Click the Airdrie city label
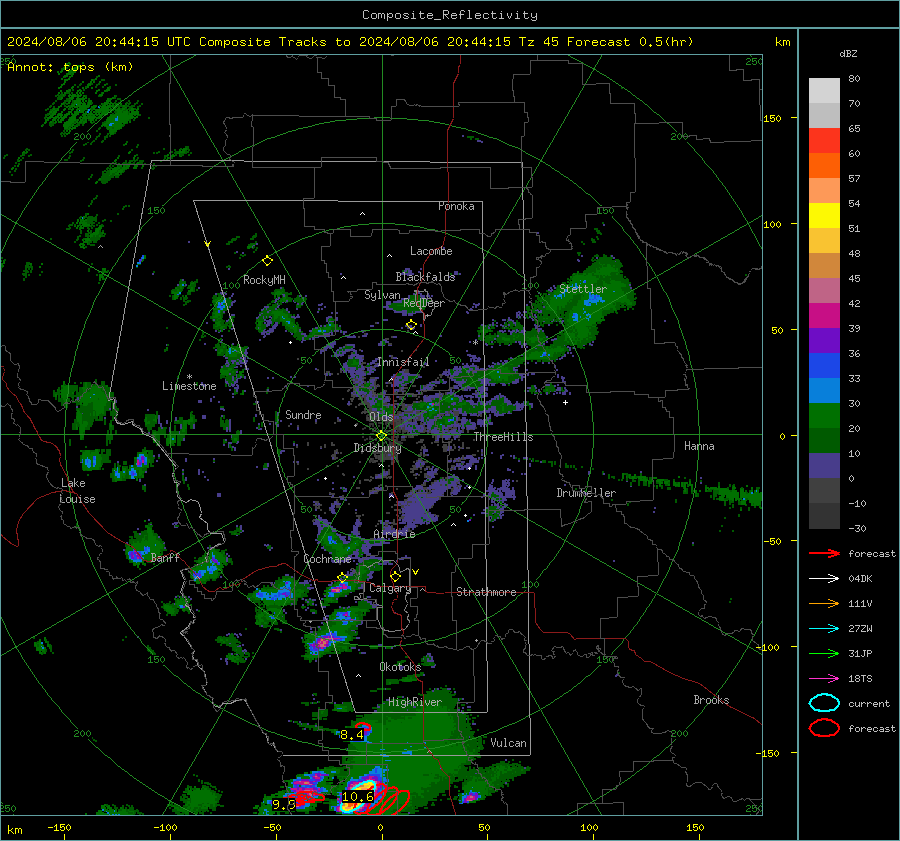 click(394, 534)
